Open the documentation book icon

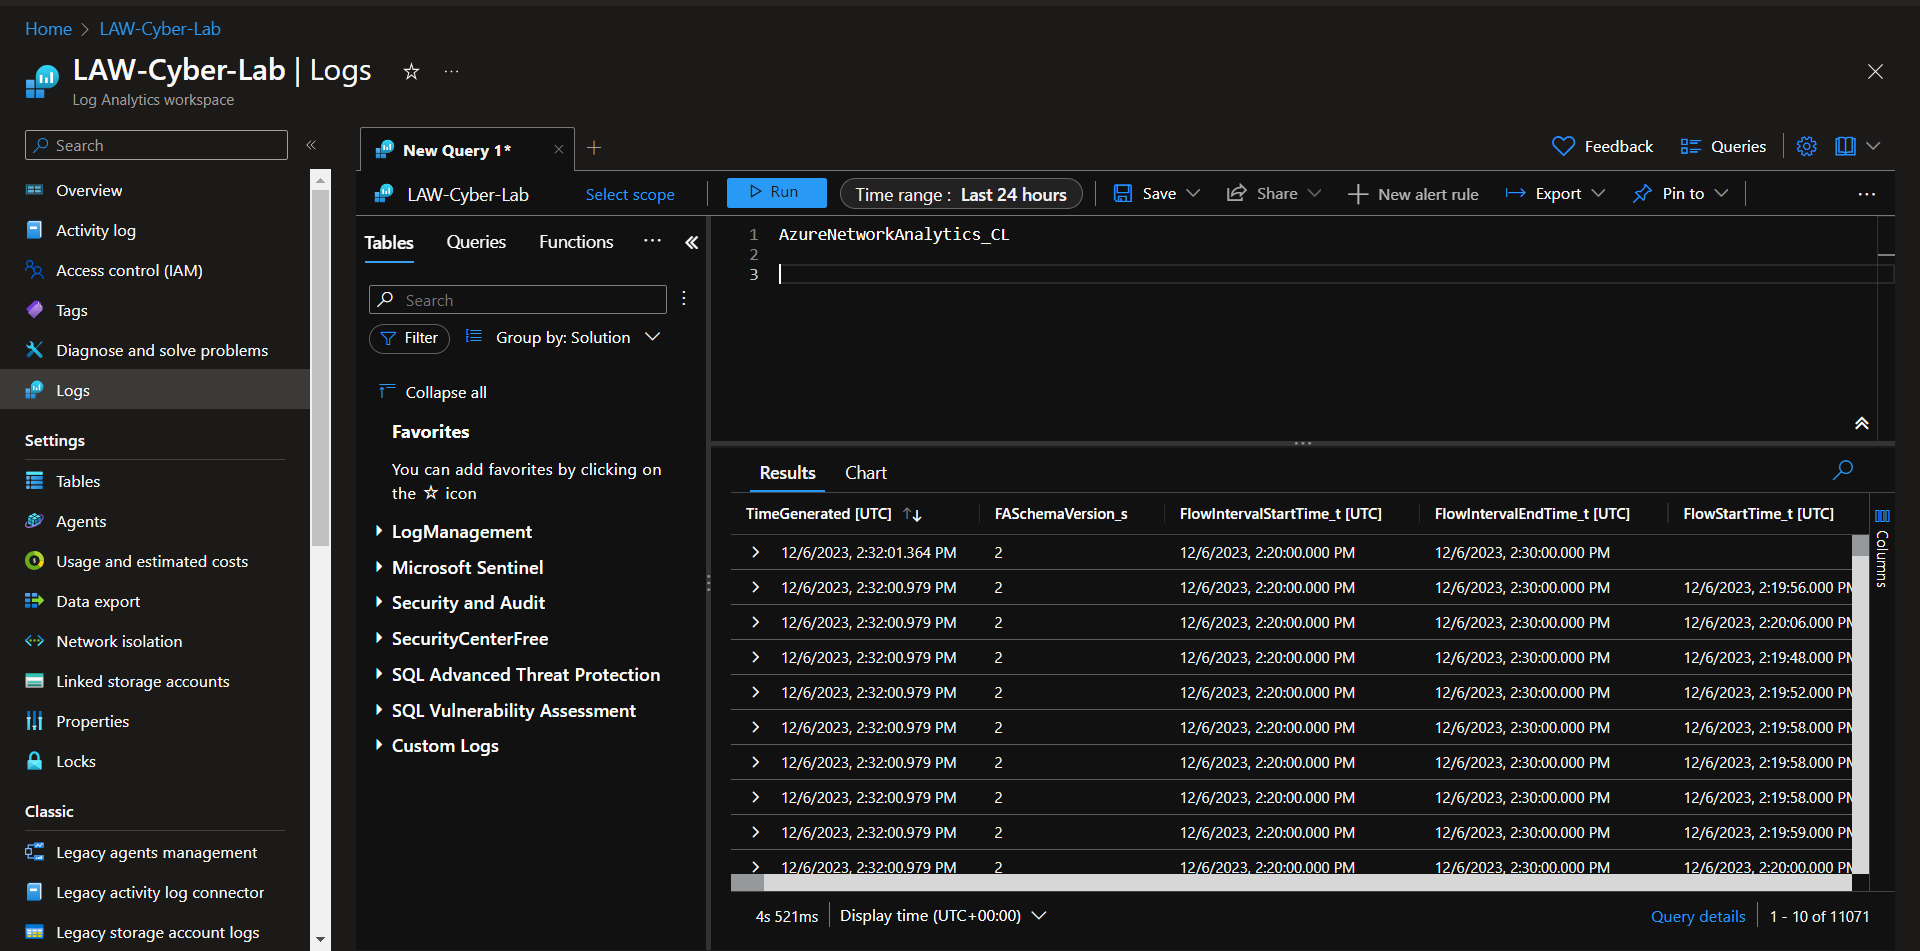pyautogui.click(x=1845, y=146)
